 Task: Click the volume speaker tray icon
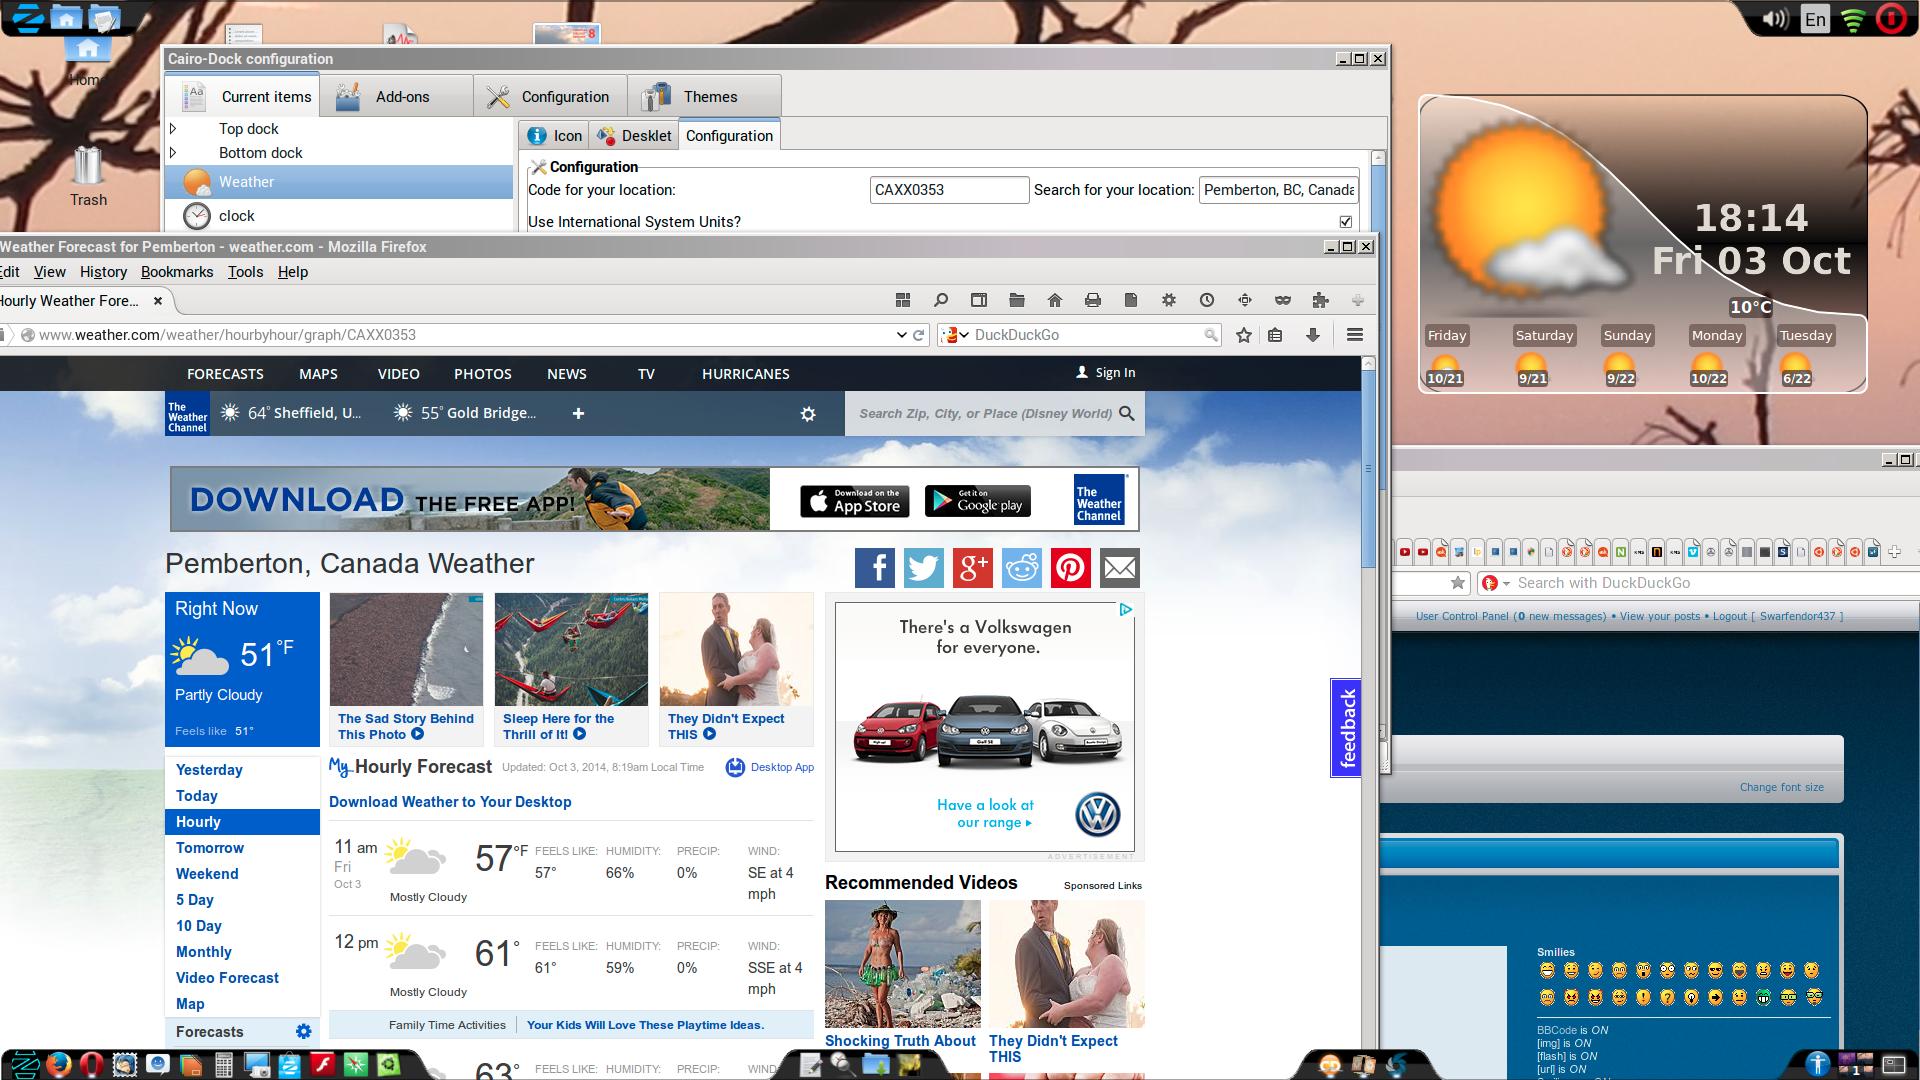[x=1774, y=19]
